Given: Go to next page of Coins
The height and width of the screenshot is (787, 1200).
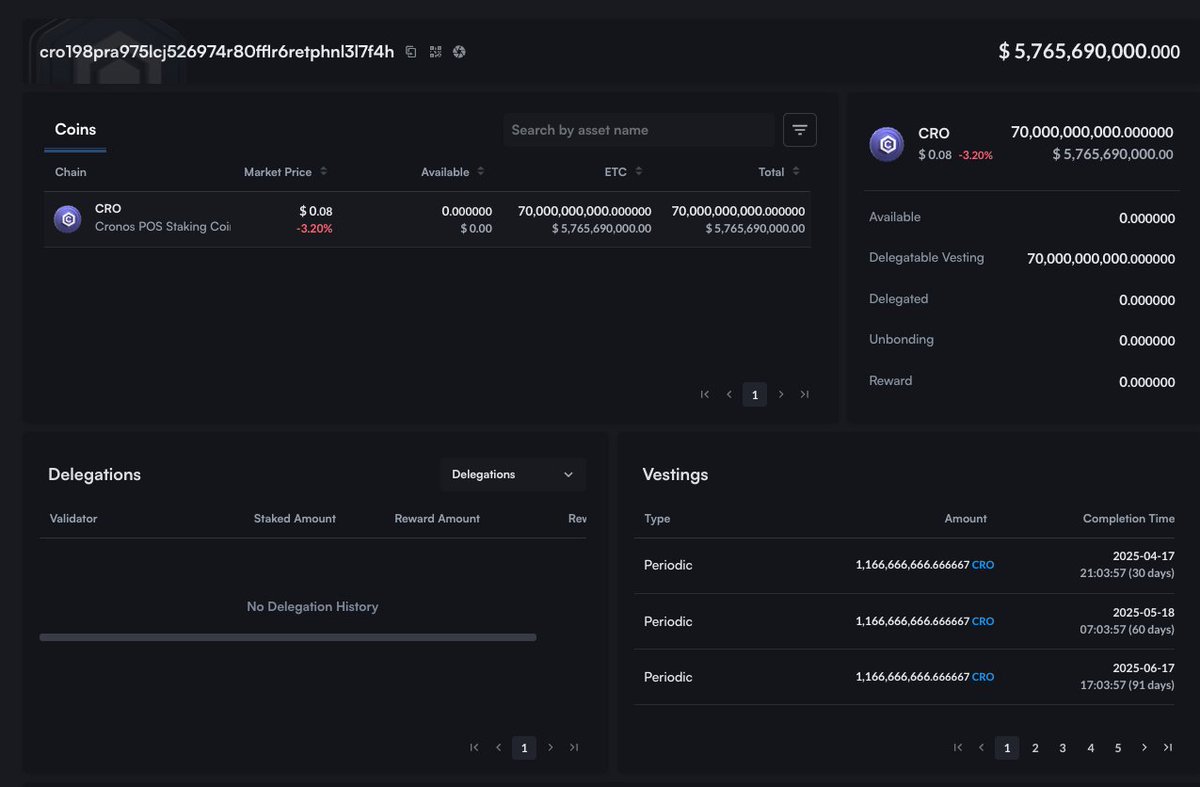Looking at the screenshot, I should click(x=781, y=395).
